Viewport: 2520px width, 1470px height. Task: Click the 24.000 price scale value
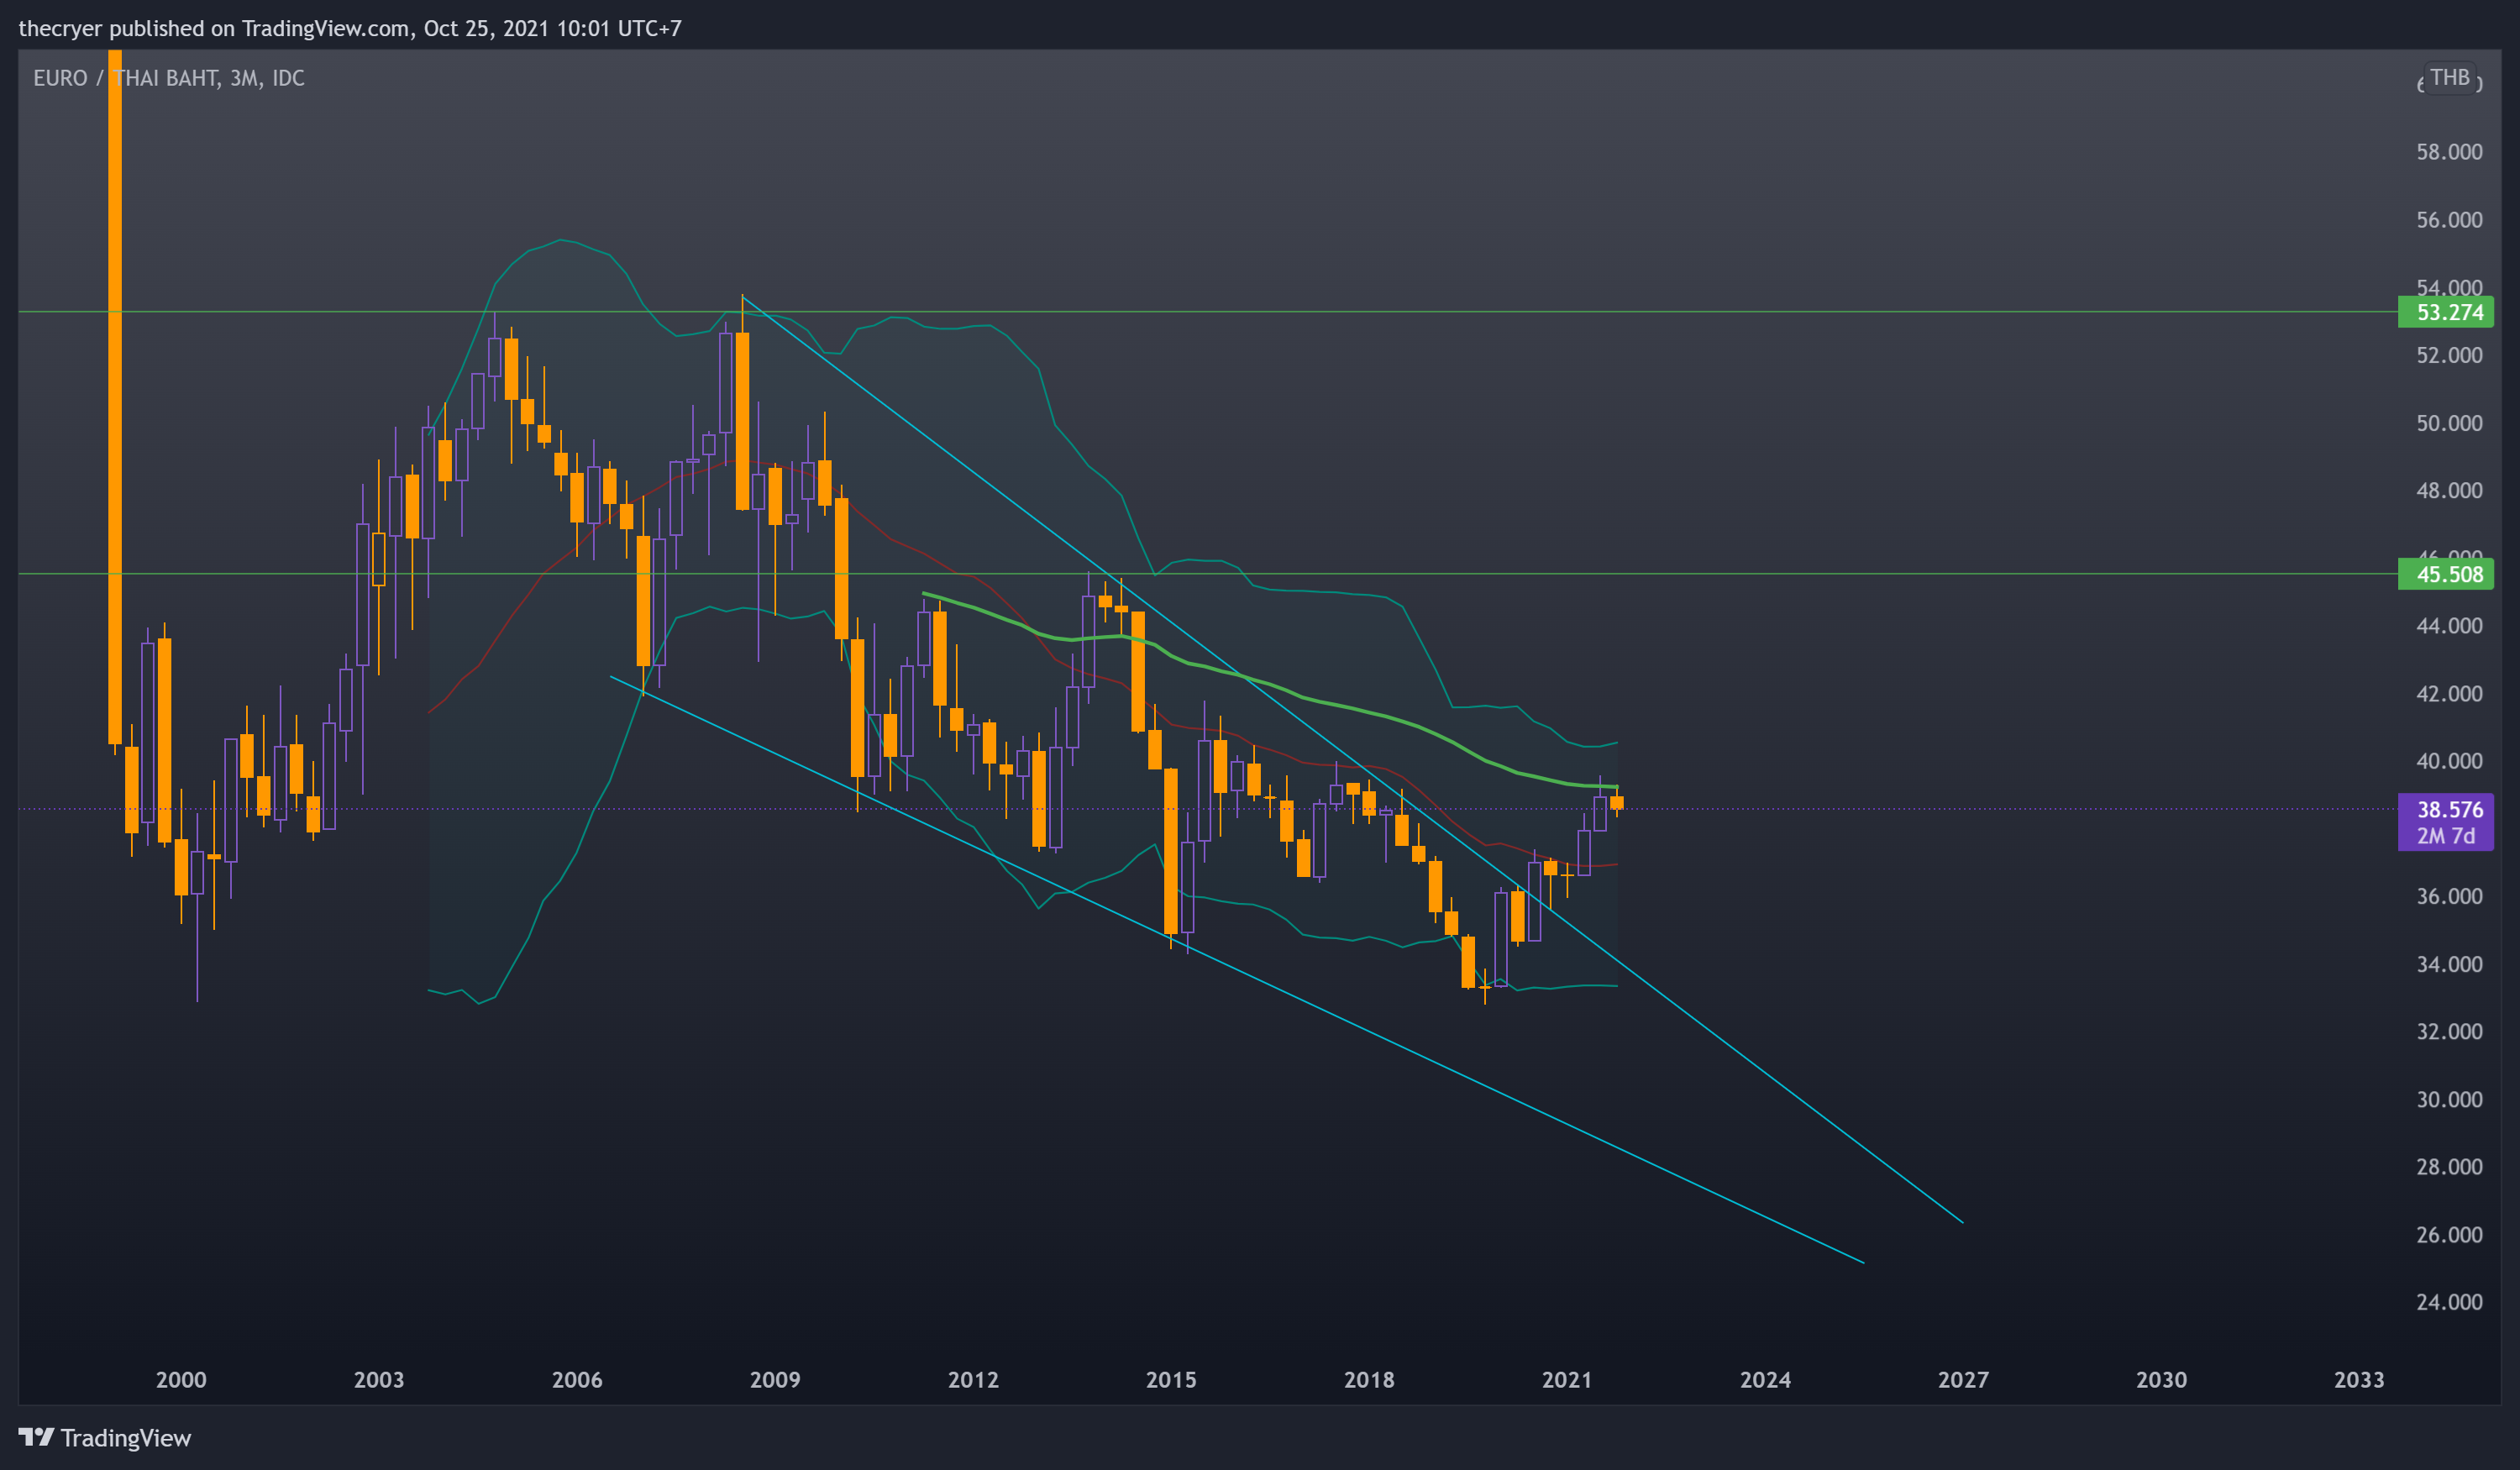pos(2449,1302)
